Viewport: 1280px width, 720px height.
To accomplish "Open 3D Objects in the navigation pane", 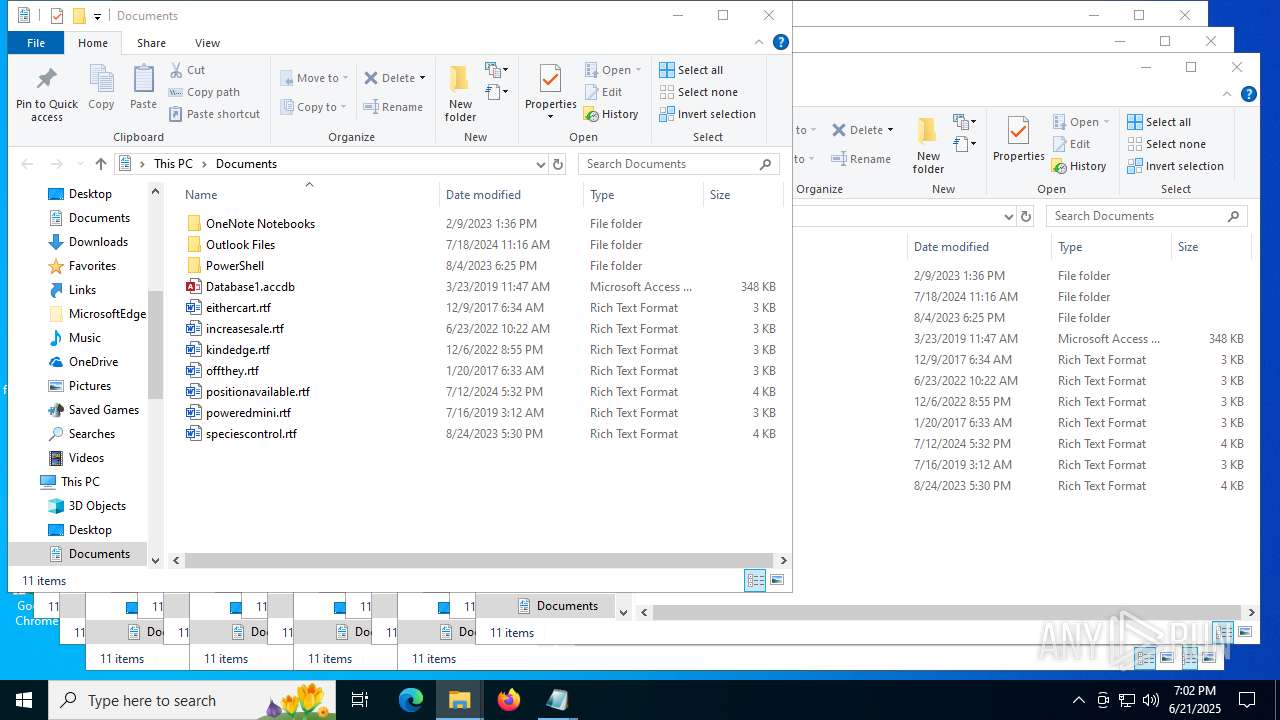I will coord(97,506).
